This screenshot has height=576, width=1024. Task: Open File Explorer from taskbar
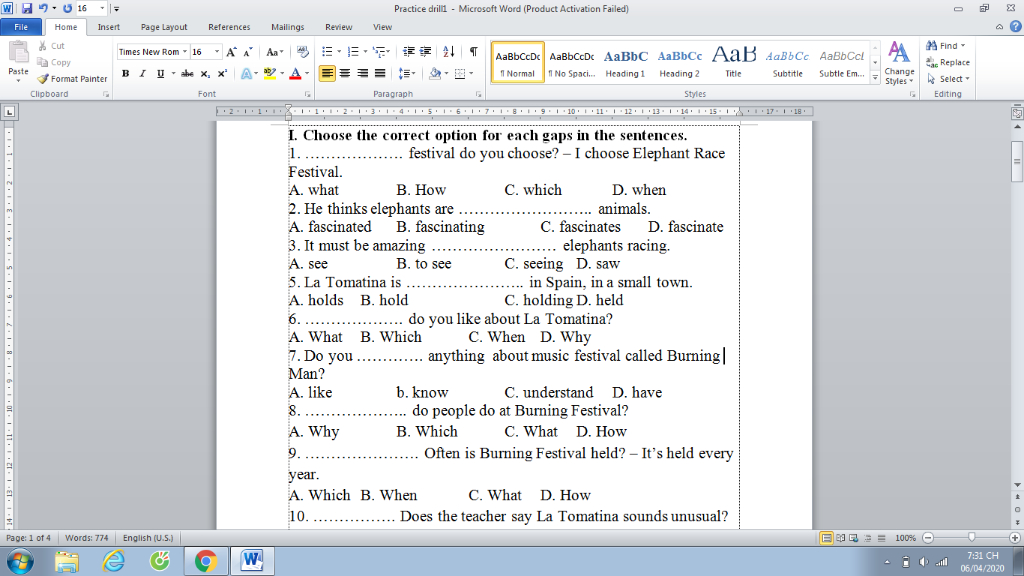(67, 561)
